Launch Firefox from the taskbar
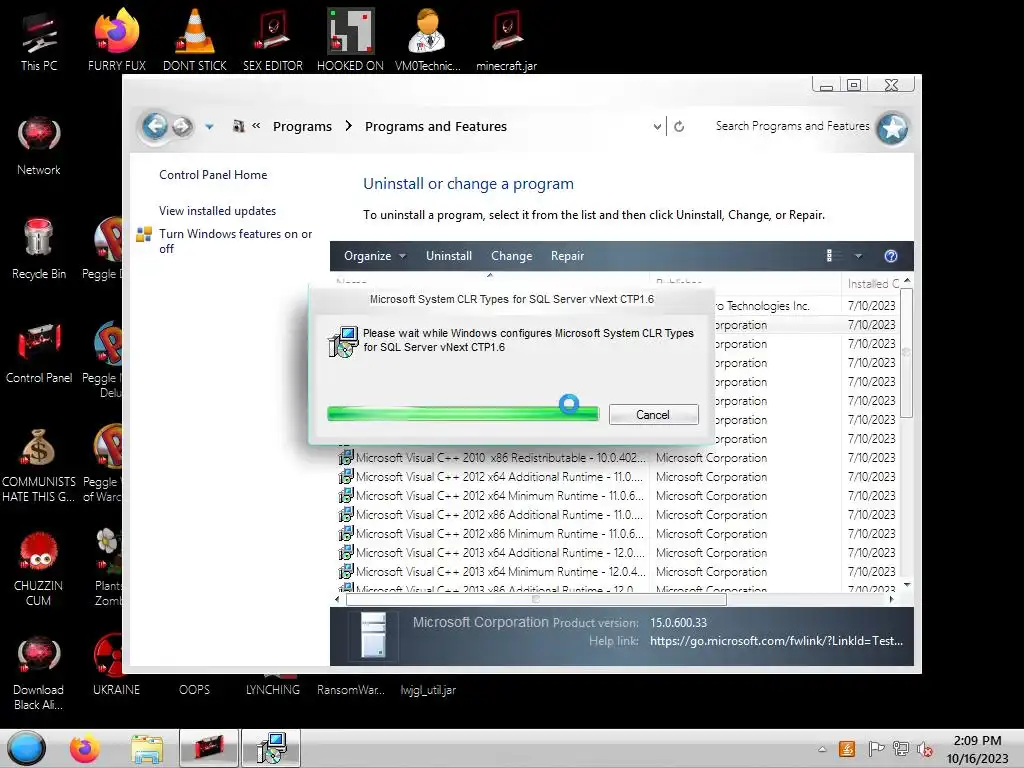The height and width of the screenshot is (768, 1024). point(85,748)
